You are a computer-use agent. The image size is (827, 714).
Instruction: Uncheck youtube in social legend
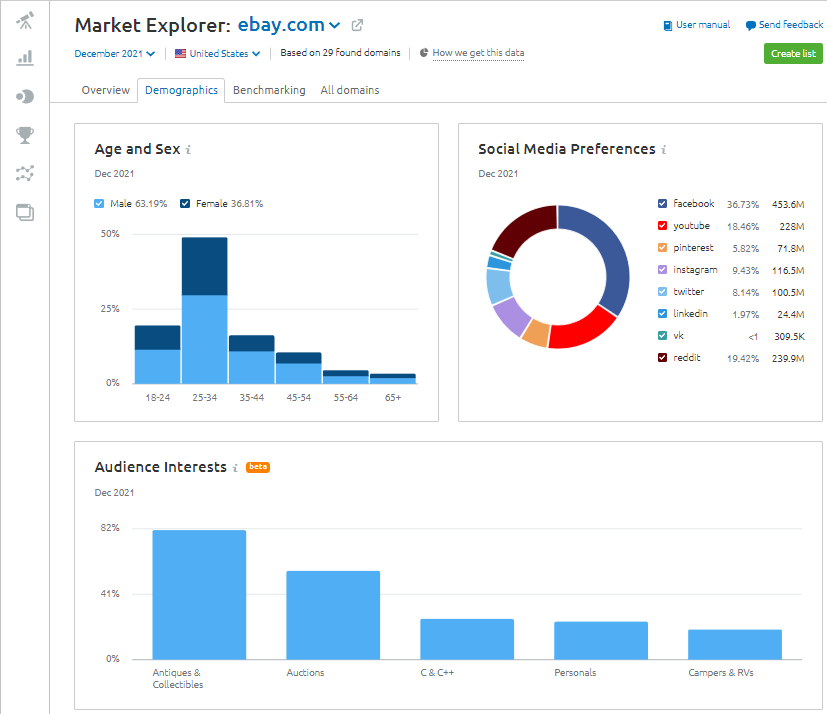[x=662, y=226]
